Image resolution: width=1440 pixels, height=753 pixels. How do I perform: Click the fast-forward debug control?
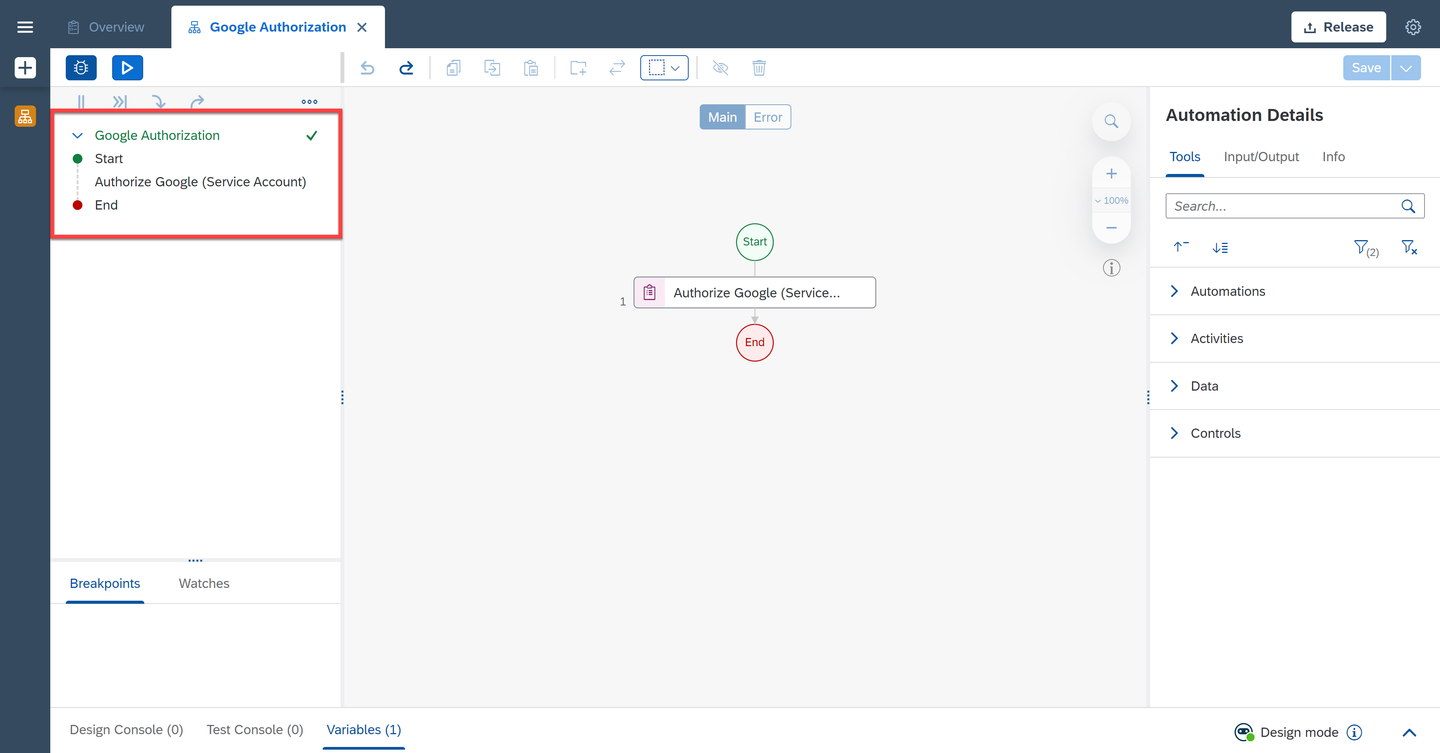pyautogui.click(x=120, y=102)
